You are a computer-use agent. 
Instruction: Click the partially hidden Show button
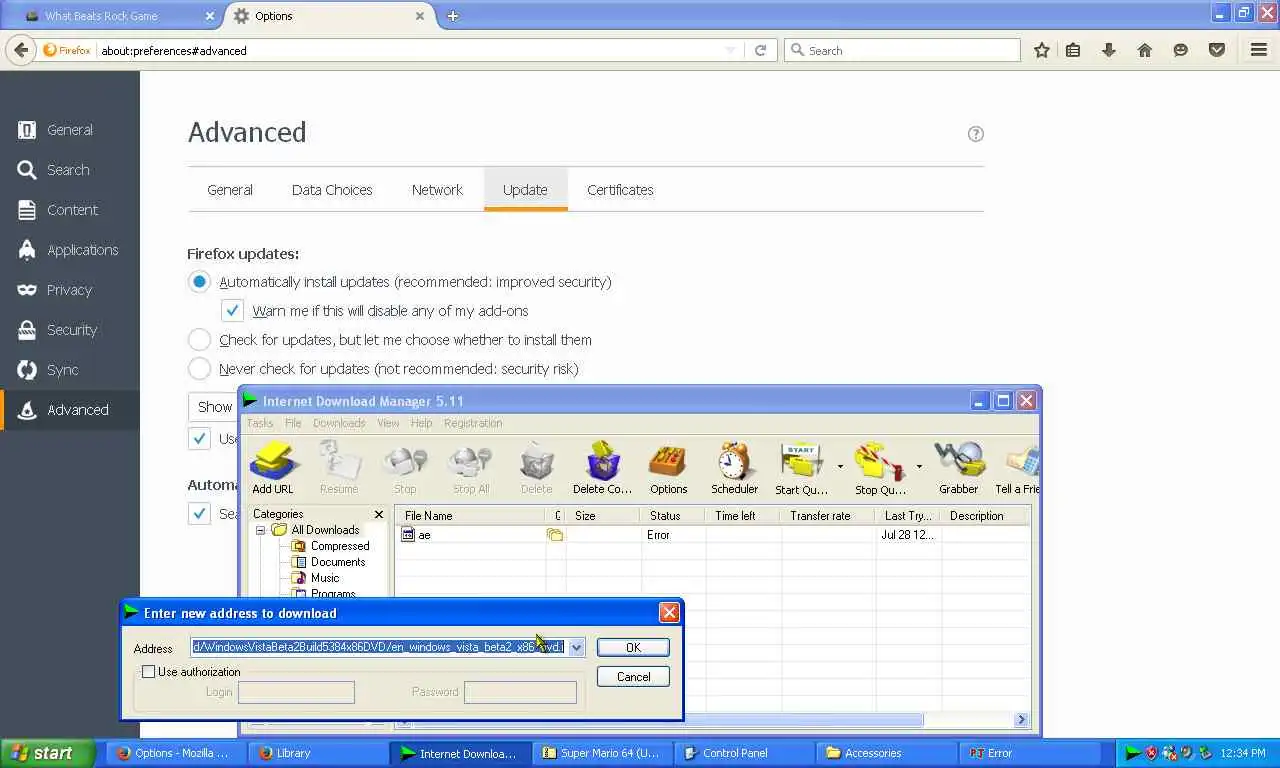(213, 406)
